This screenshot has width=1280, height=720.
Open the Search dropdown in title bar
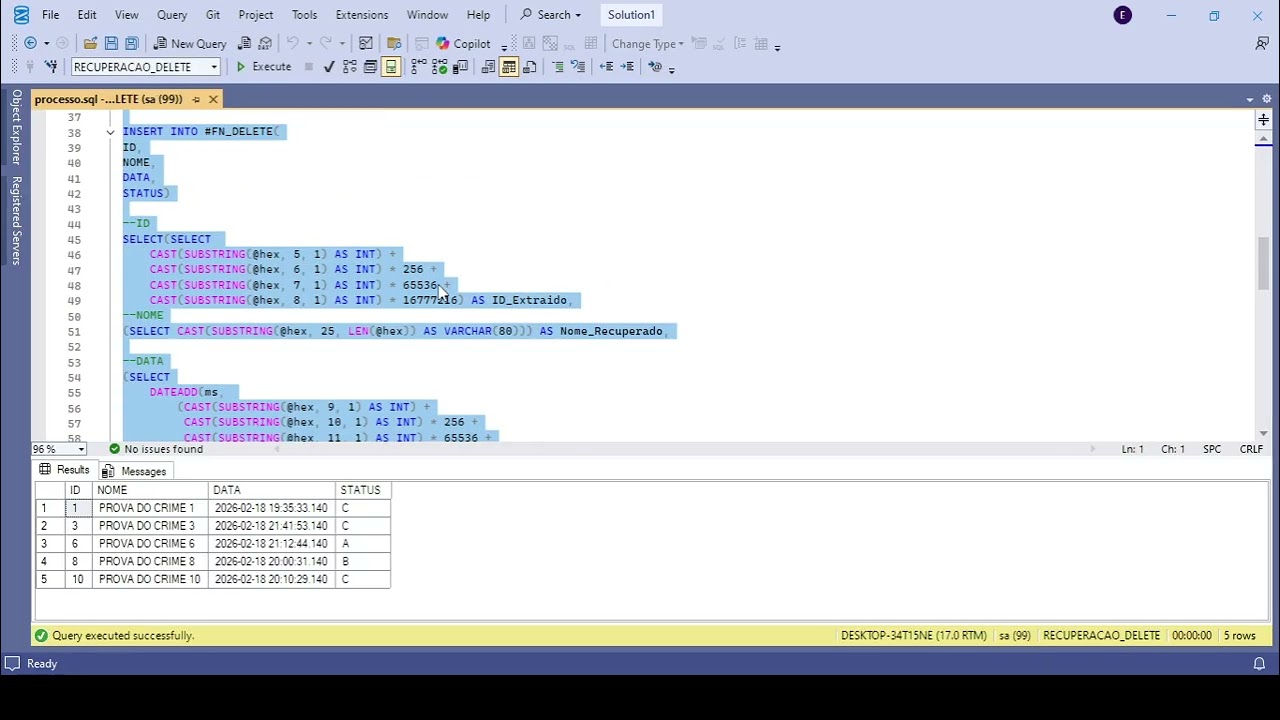pyautogui.click(x=550, y=15)
